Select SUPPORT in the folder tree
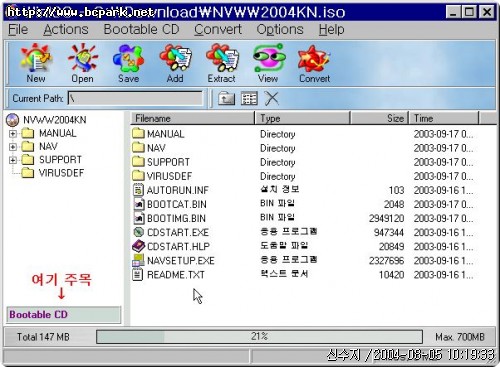Screen dimensions: 500x367 coord(60,160)
